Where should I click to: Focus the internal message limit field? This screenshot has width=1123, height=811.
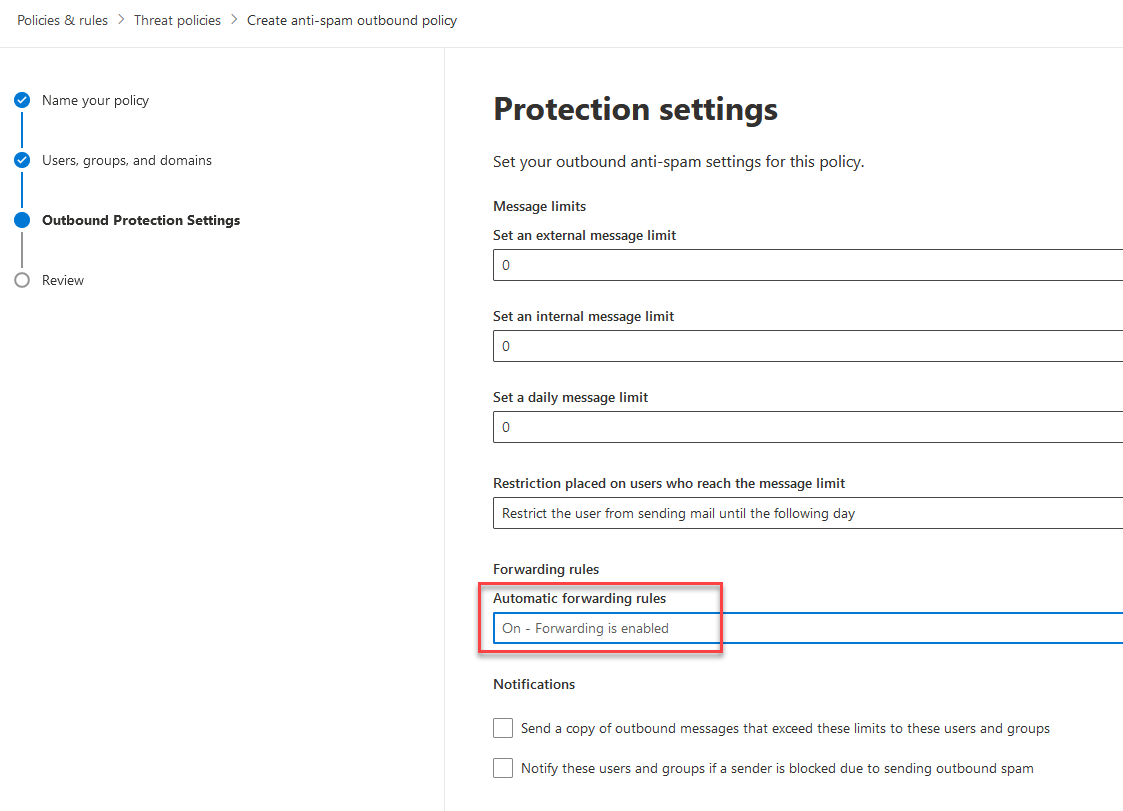click(x=808, y=346)
